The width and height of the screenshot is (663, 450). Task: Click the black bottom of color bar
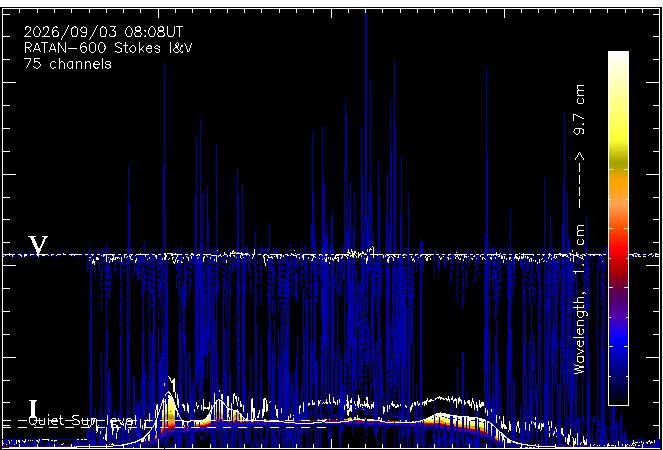618,393
